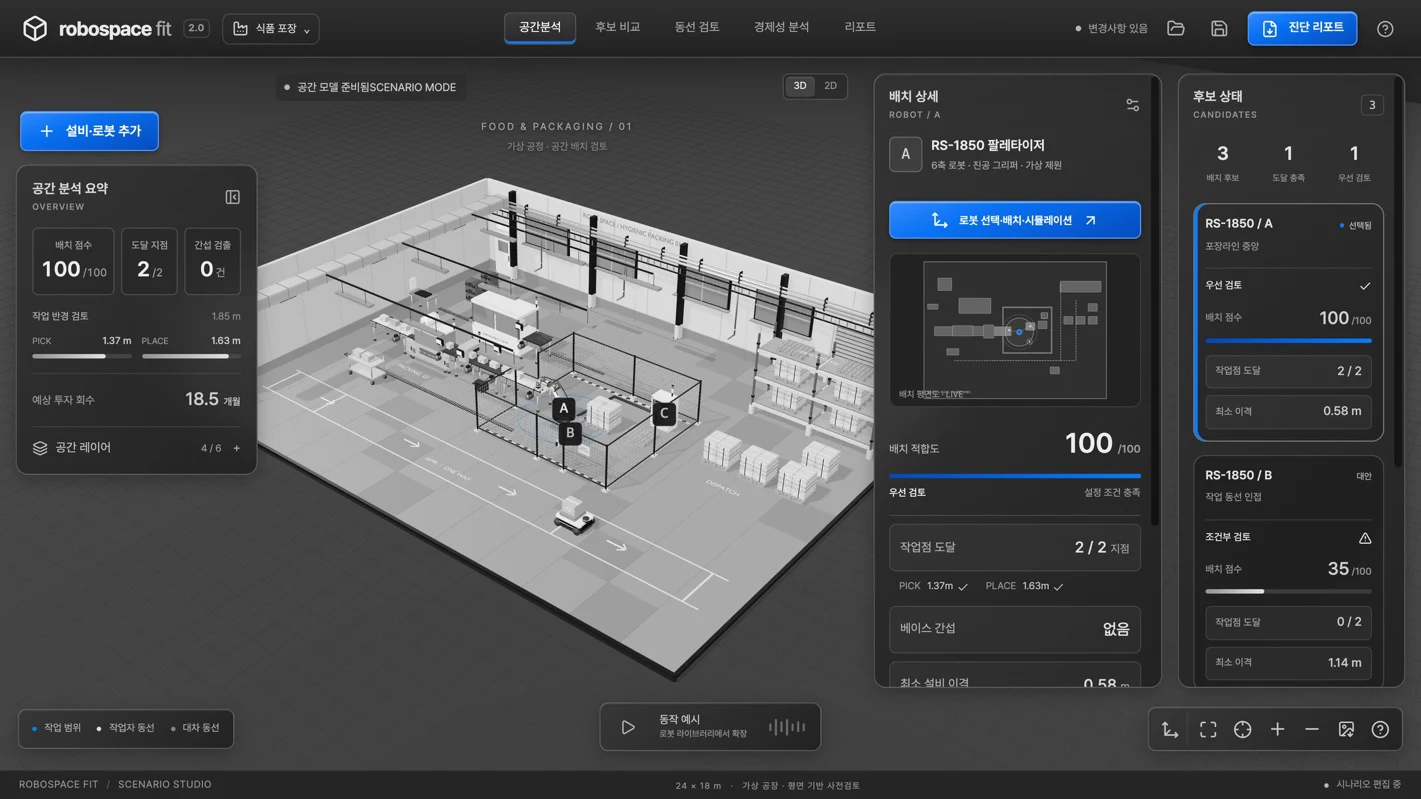The width and height of the screenshot is (1421, 799).
Task: Click the version 2.0 badge
Action: [x=197, y=29]
